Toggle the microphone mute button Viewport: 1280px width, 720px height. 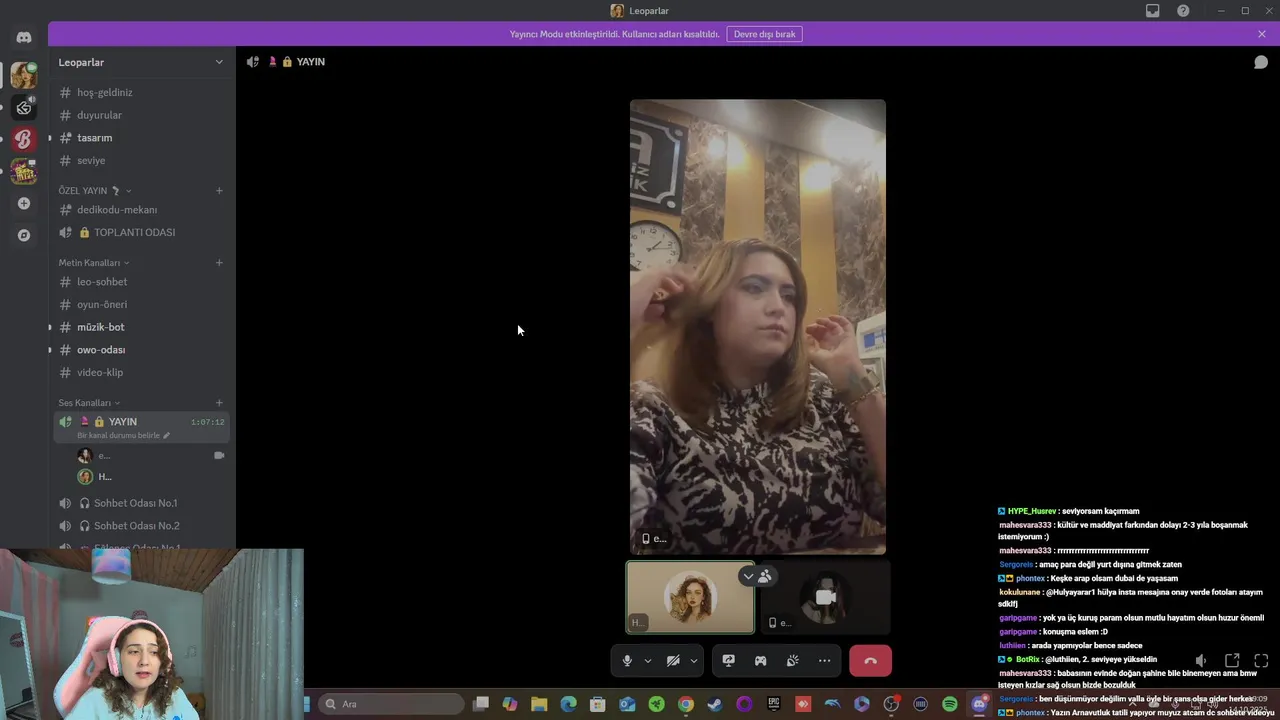tap(627, 661)
